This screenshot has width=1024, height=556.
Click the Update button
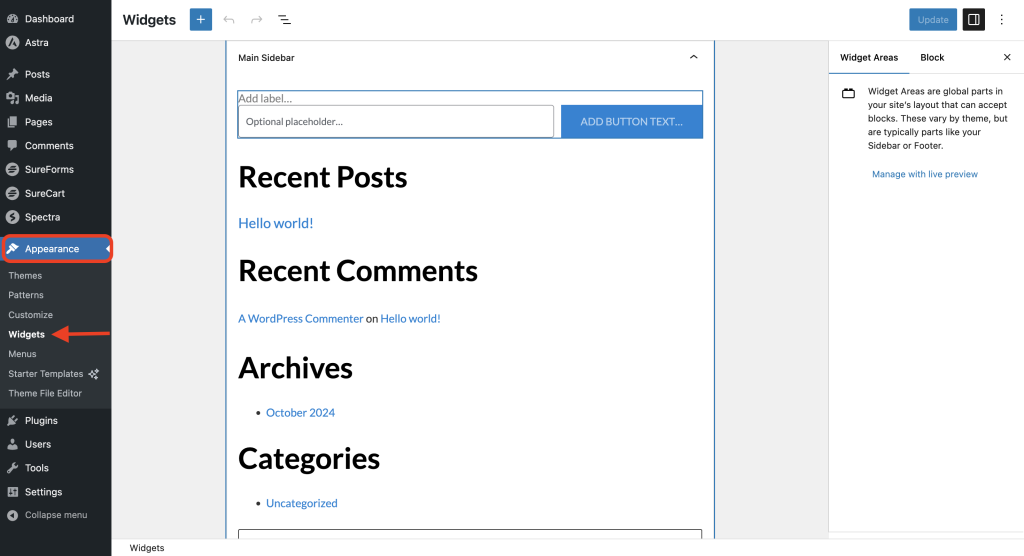tap(933, 20)
